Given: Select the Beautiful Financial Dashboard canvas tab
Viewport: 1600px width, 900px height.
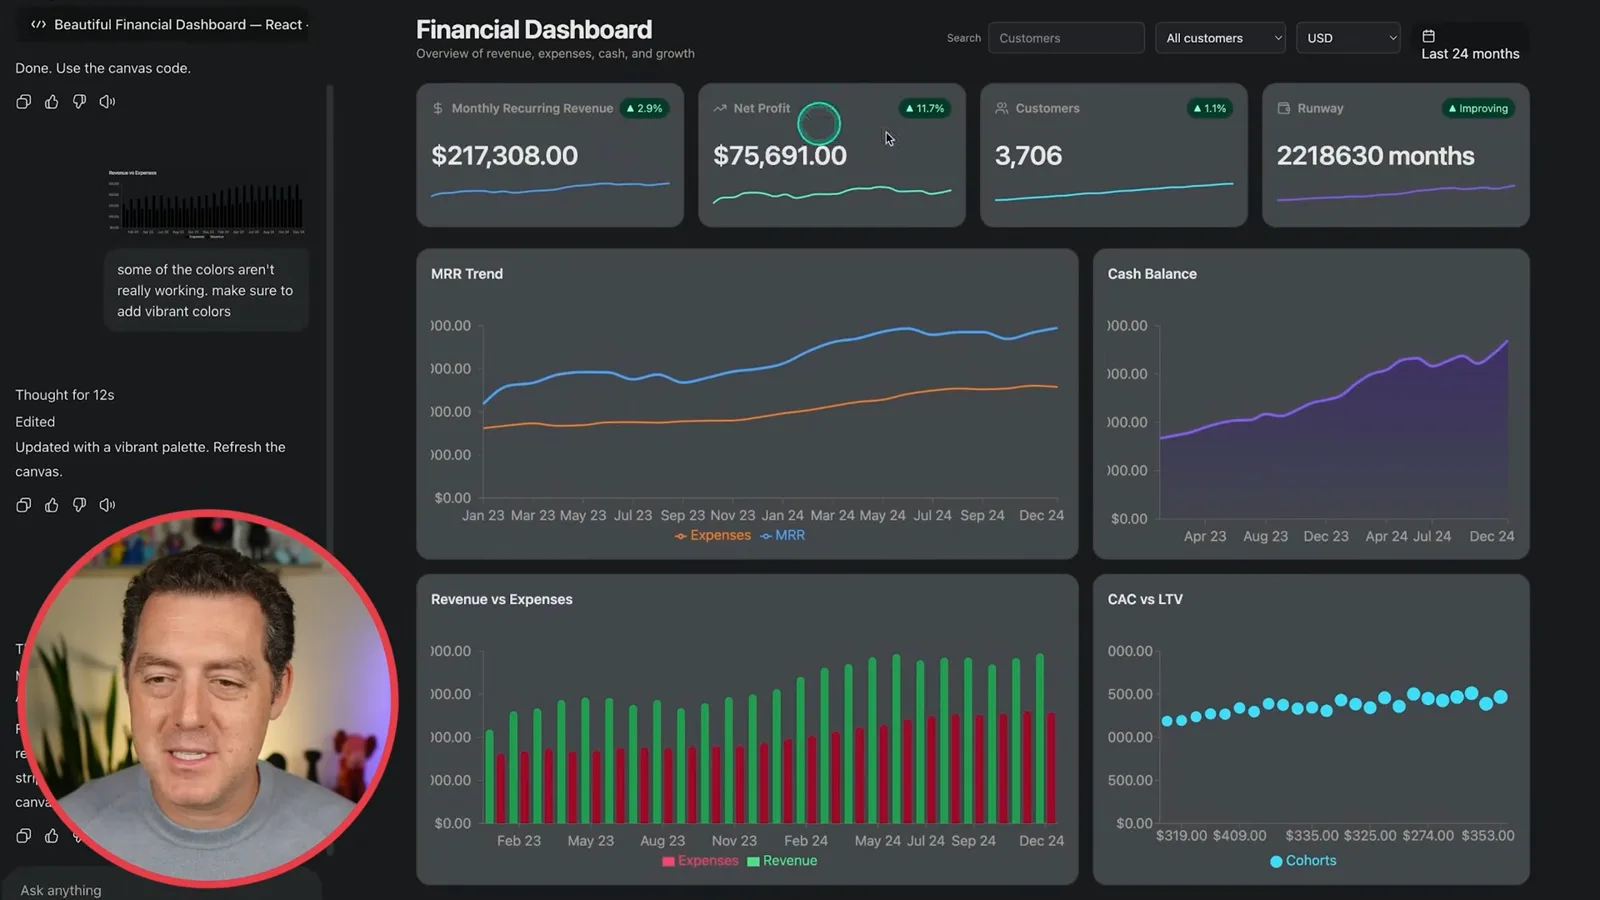Looking at the screenshot, I should click(170, 24).
